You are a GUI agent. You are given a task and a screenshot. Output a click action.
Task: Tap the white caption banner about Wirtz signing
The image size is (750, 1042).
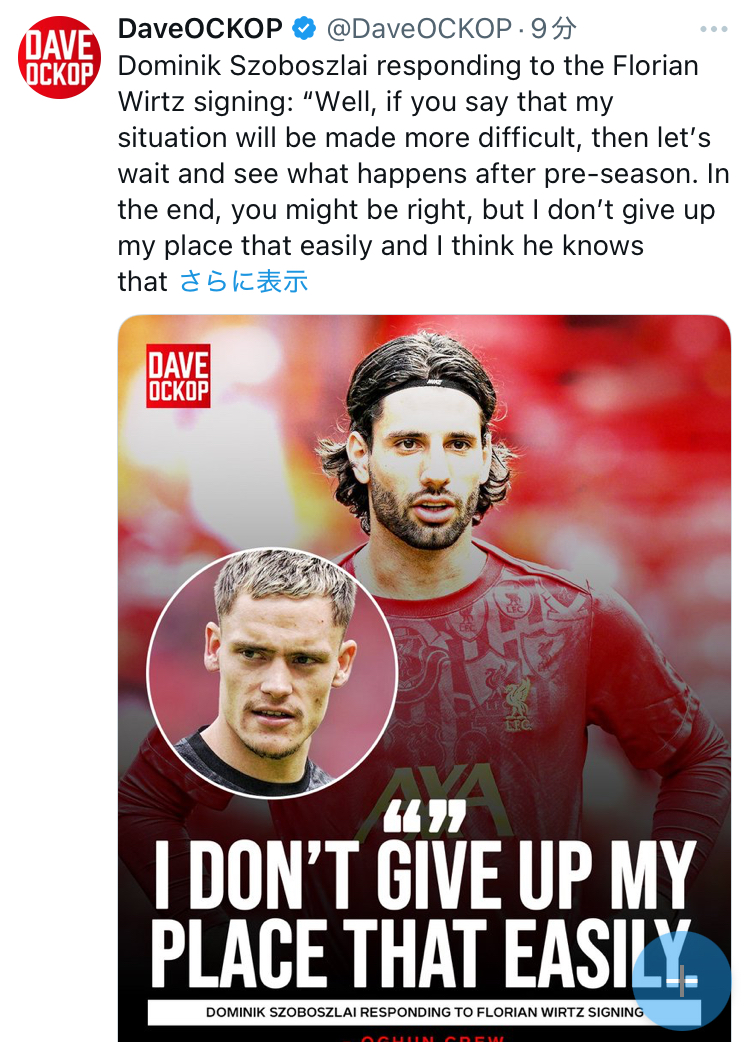[424, 1012]
